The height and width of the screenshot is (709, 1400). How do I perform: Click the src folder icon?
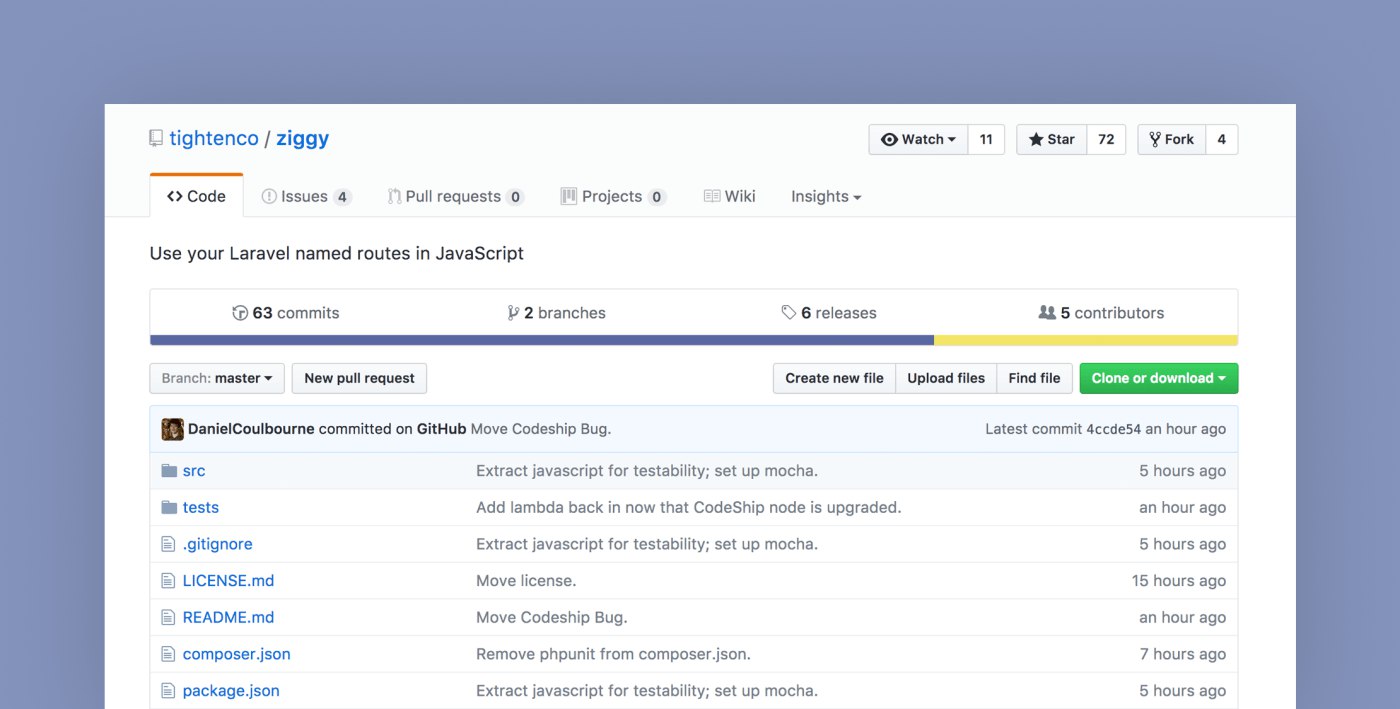click(x=169, y=471)
